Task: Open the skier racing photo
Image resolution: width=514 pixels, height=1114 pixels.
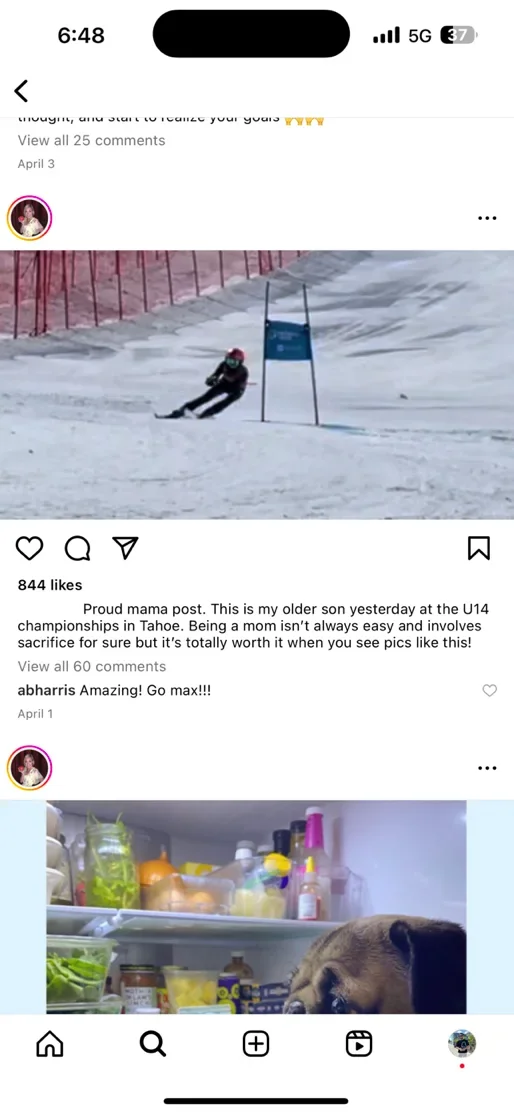Action: 257,384
